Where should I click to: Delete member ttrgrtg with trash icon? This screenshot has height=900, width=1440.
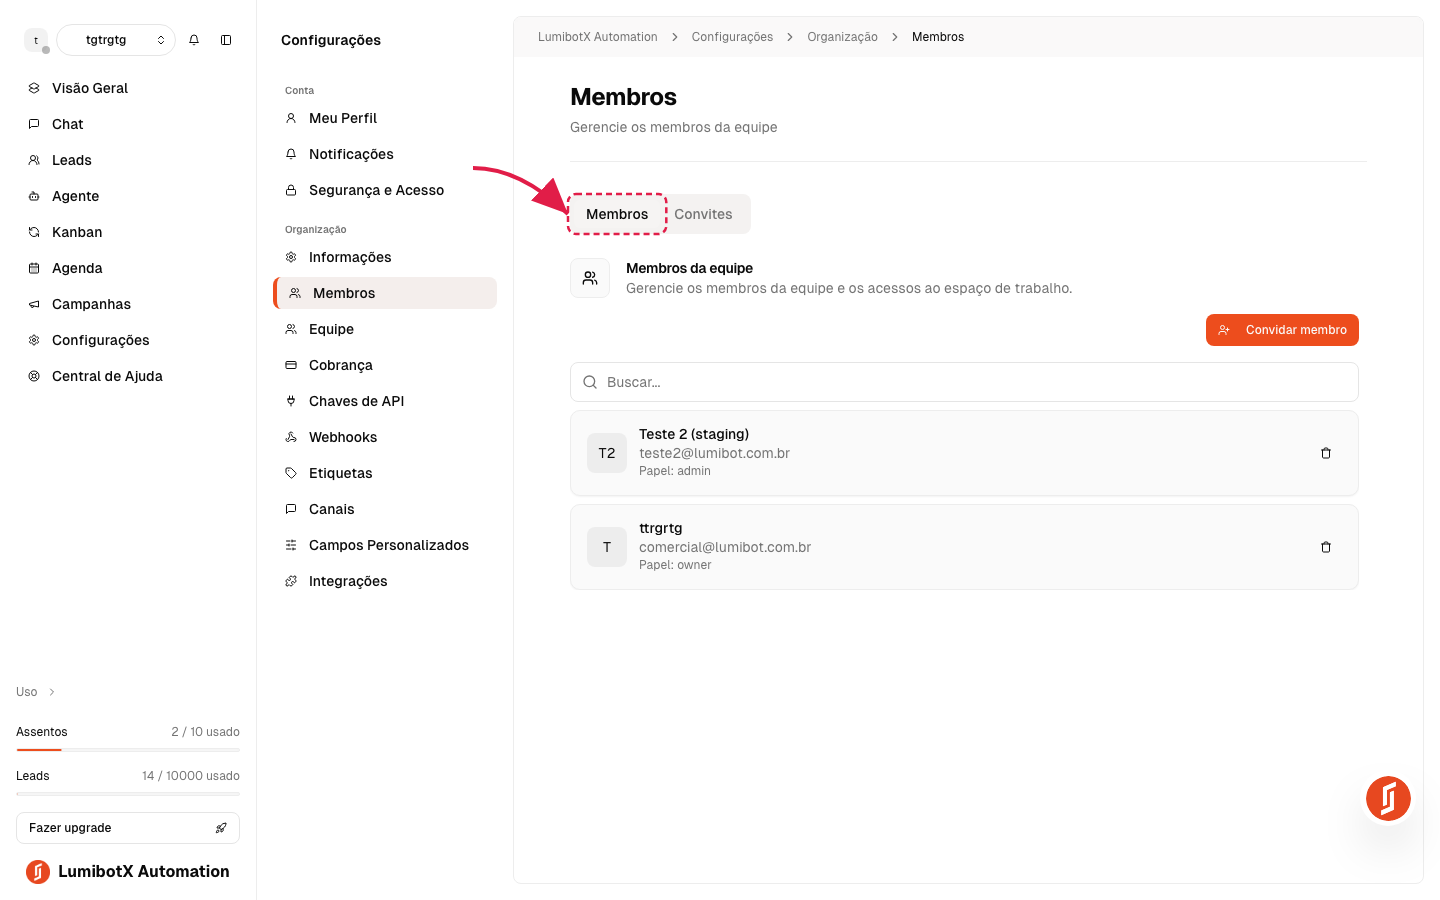point(1326,547)
